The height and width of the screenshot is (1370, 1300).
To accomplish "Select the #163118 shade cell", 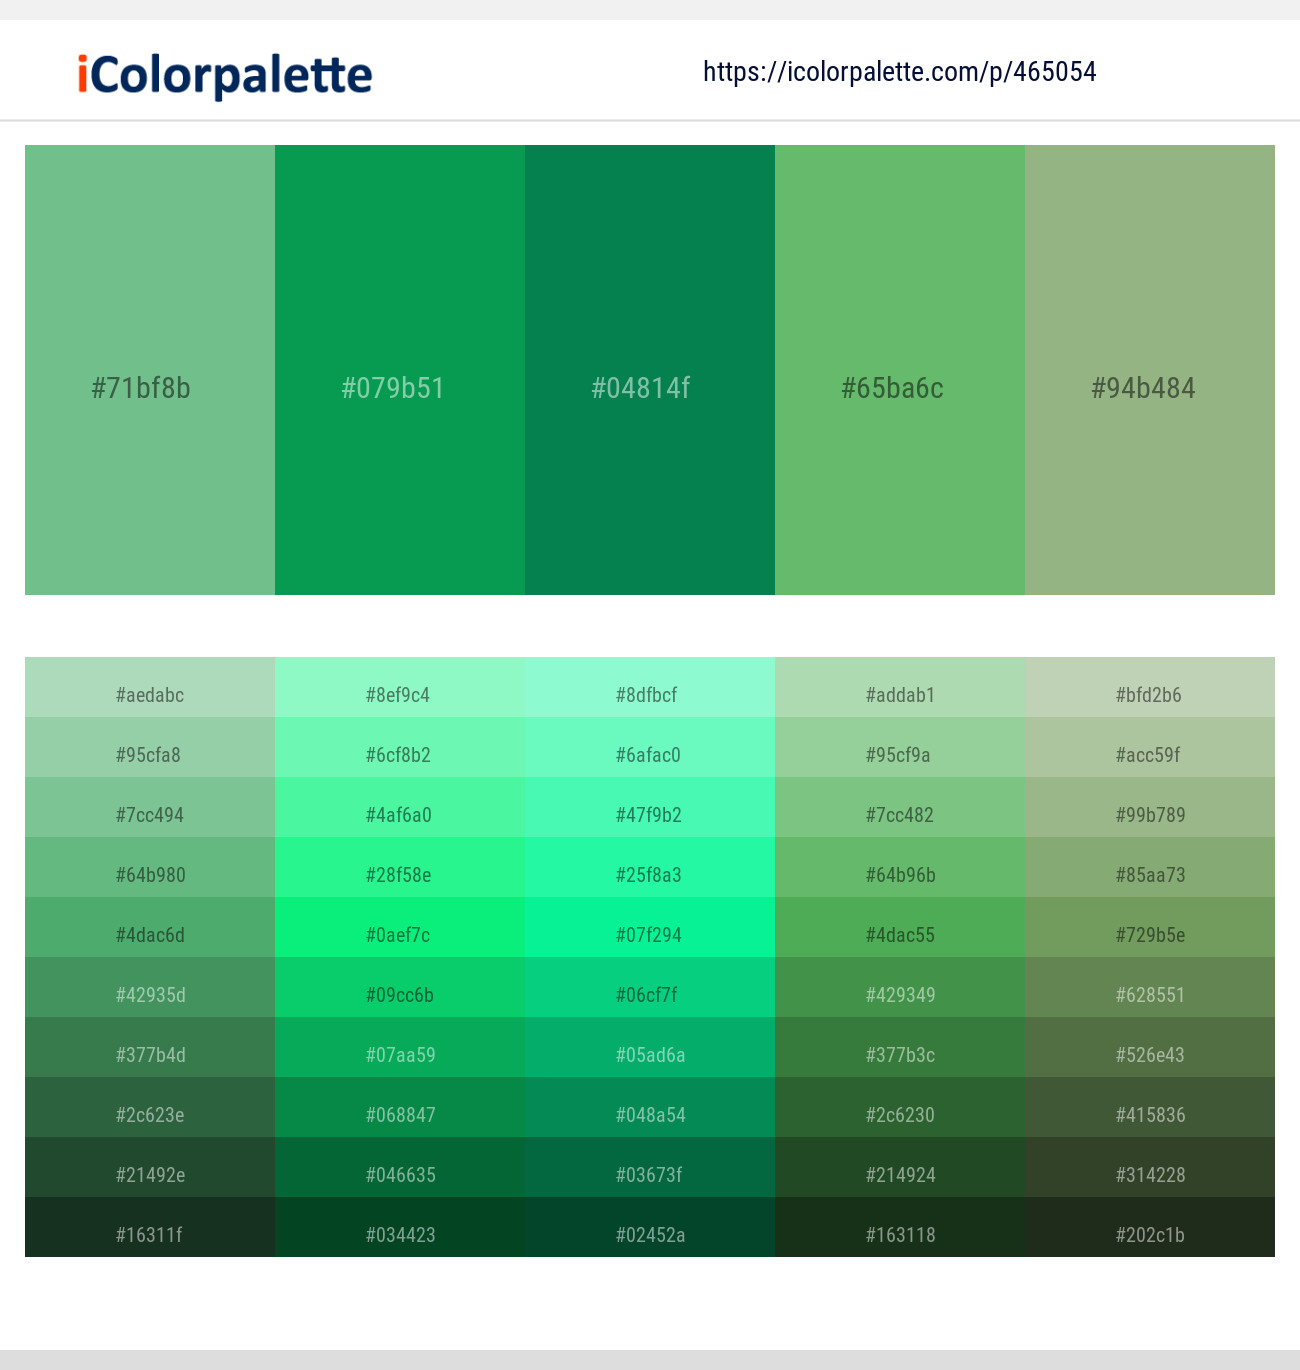I will pyautogui.click(x=900, y=1227).
